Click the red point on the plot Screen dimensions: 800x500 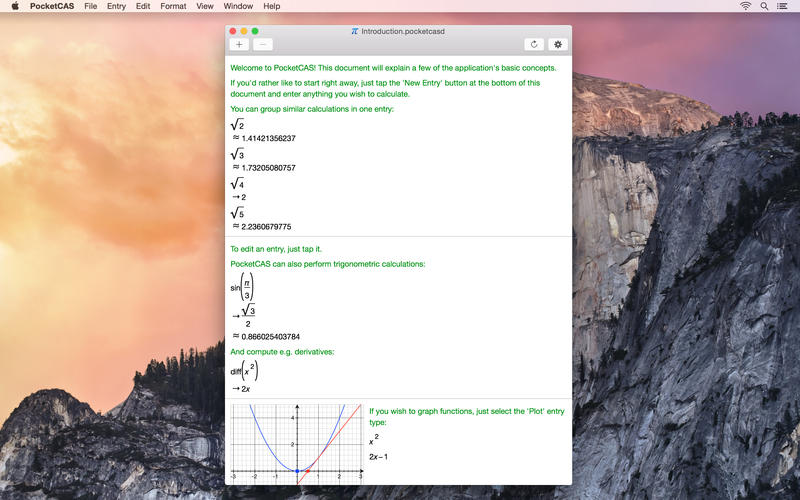(x=308, y=471)
